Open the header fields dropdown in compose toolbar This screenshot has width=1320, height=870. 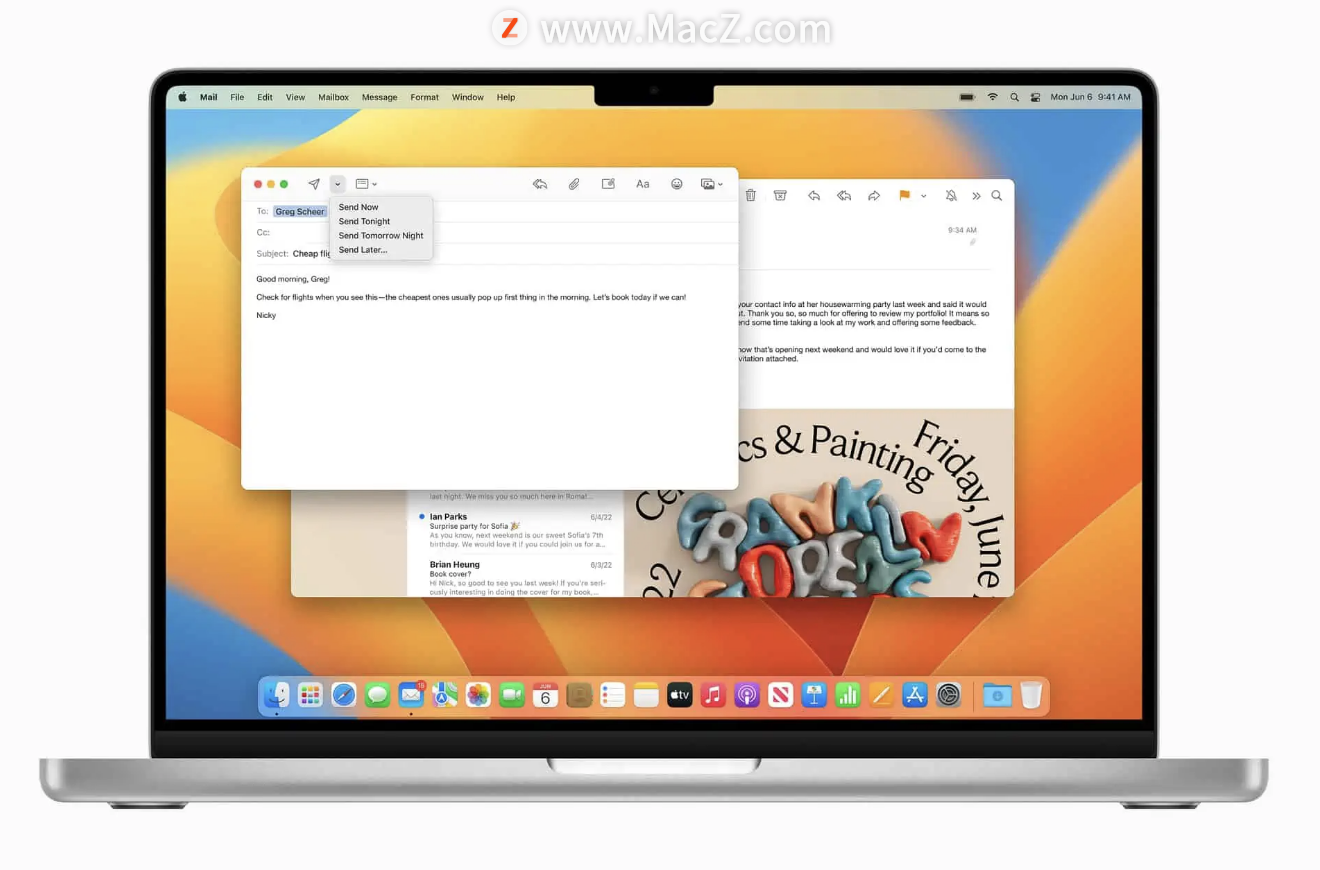[x=366, y=184]
